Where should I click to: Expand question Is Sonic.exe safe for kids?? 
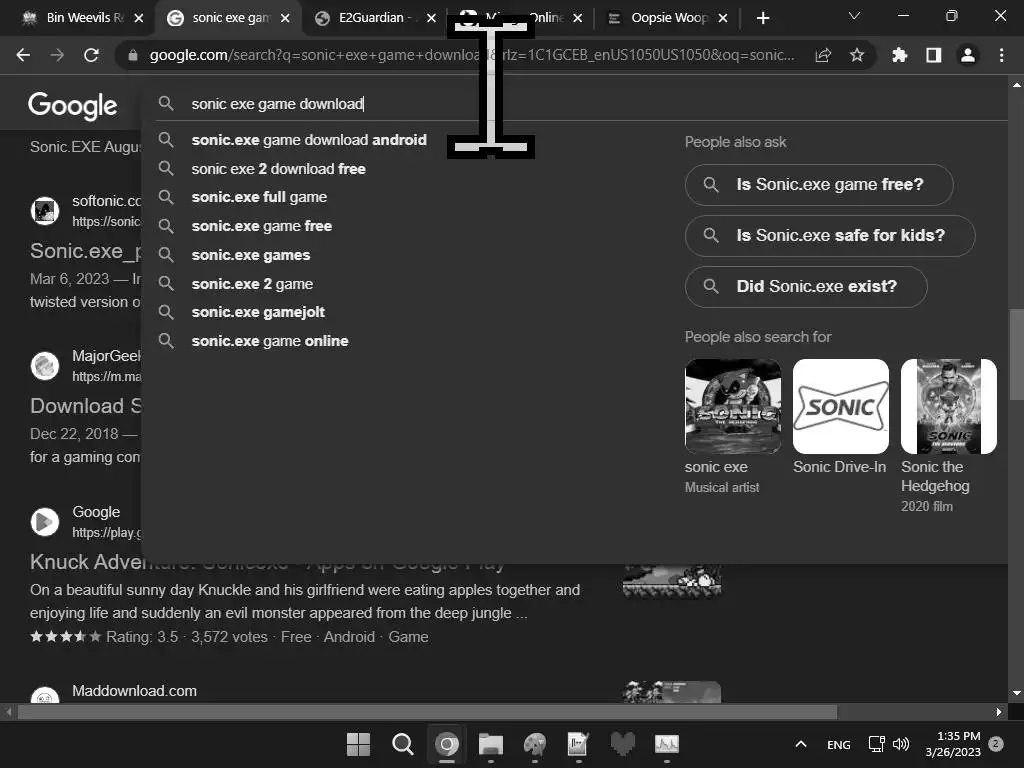(x=830, y=236)
